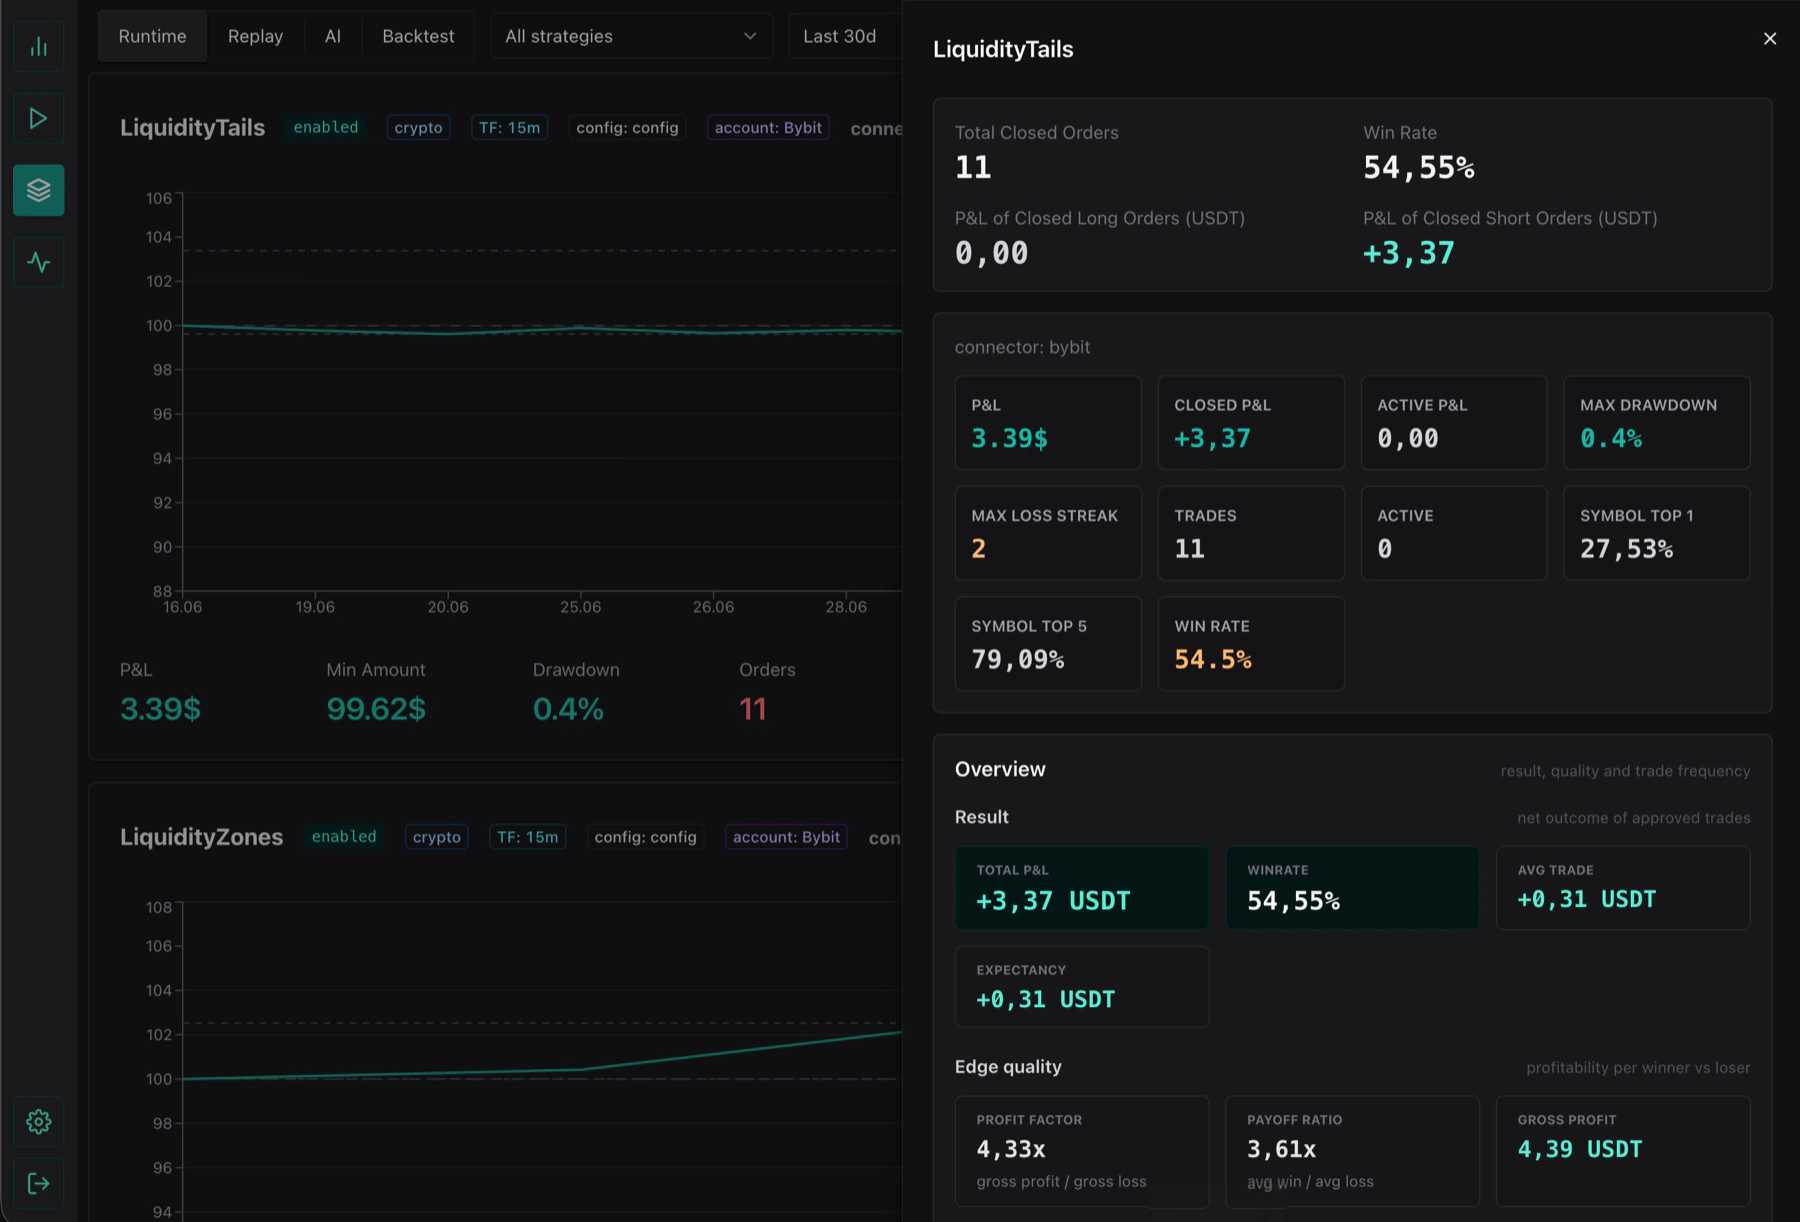Click the crypto tag on LiquidityZones
Screen dimensions: 1800x1222
click(x=436, y=837)
